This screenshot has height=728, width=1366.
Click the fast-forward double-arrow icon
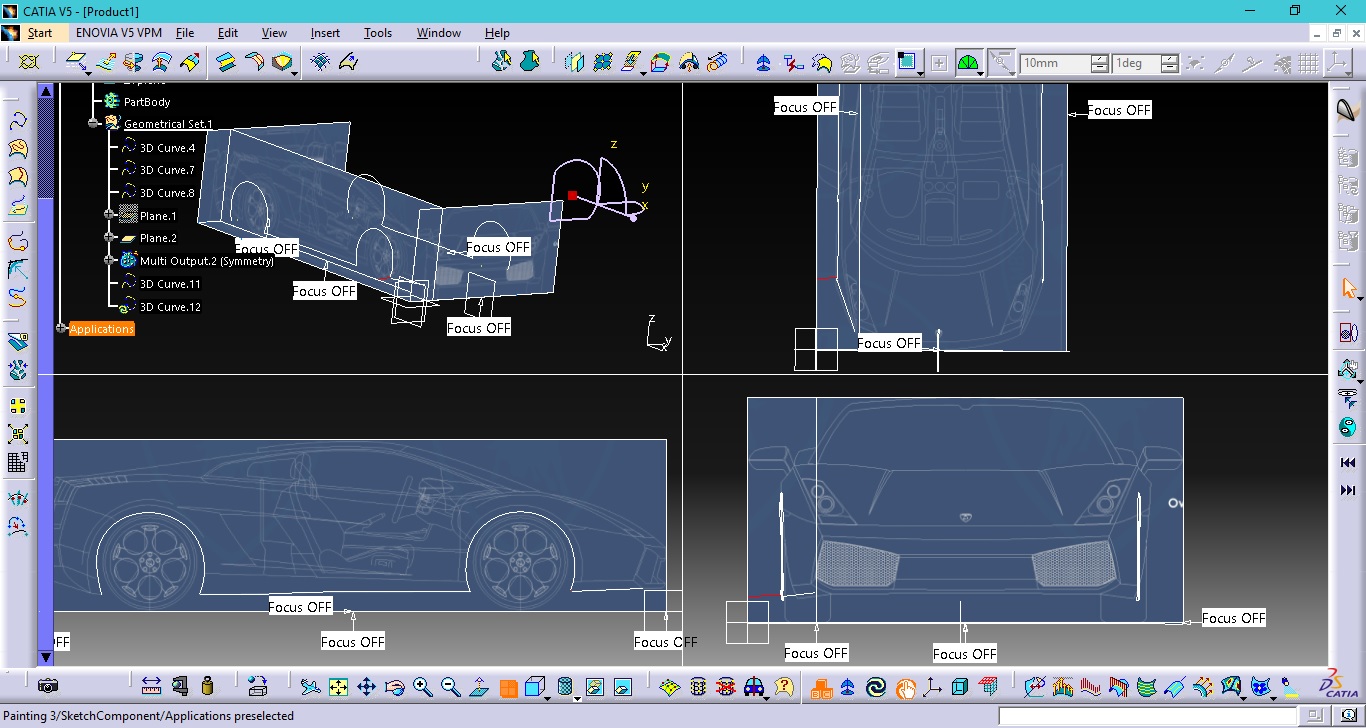1347,490
